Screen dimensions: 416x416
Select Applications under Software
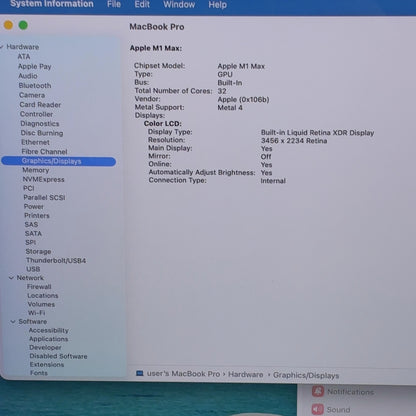point(49,339)
